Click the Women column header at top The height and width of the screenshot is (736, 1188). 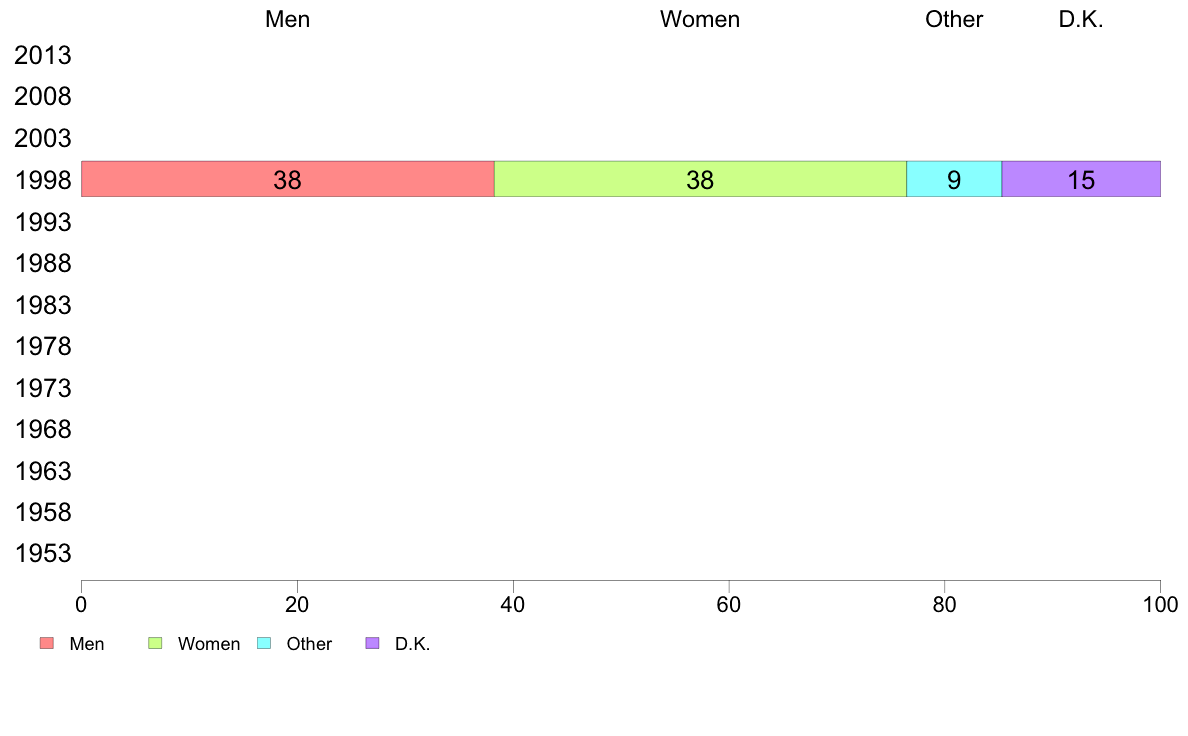point(700,19)
